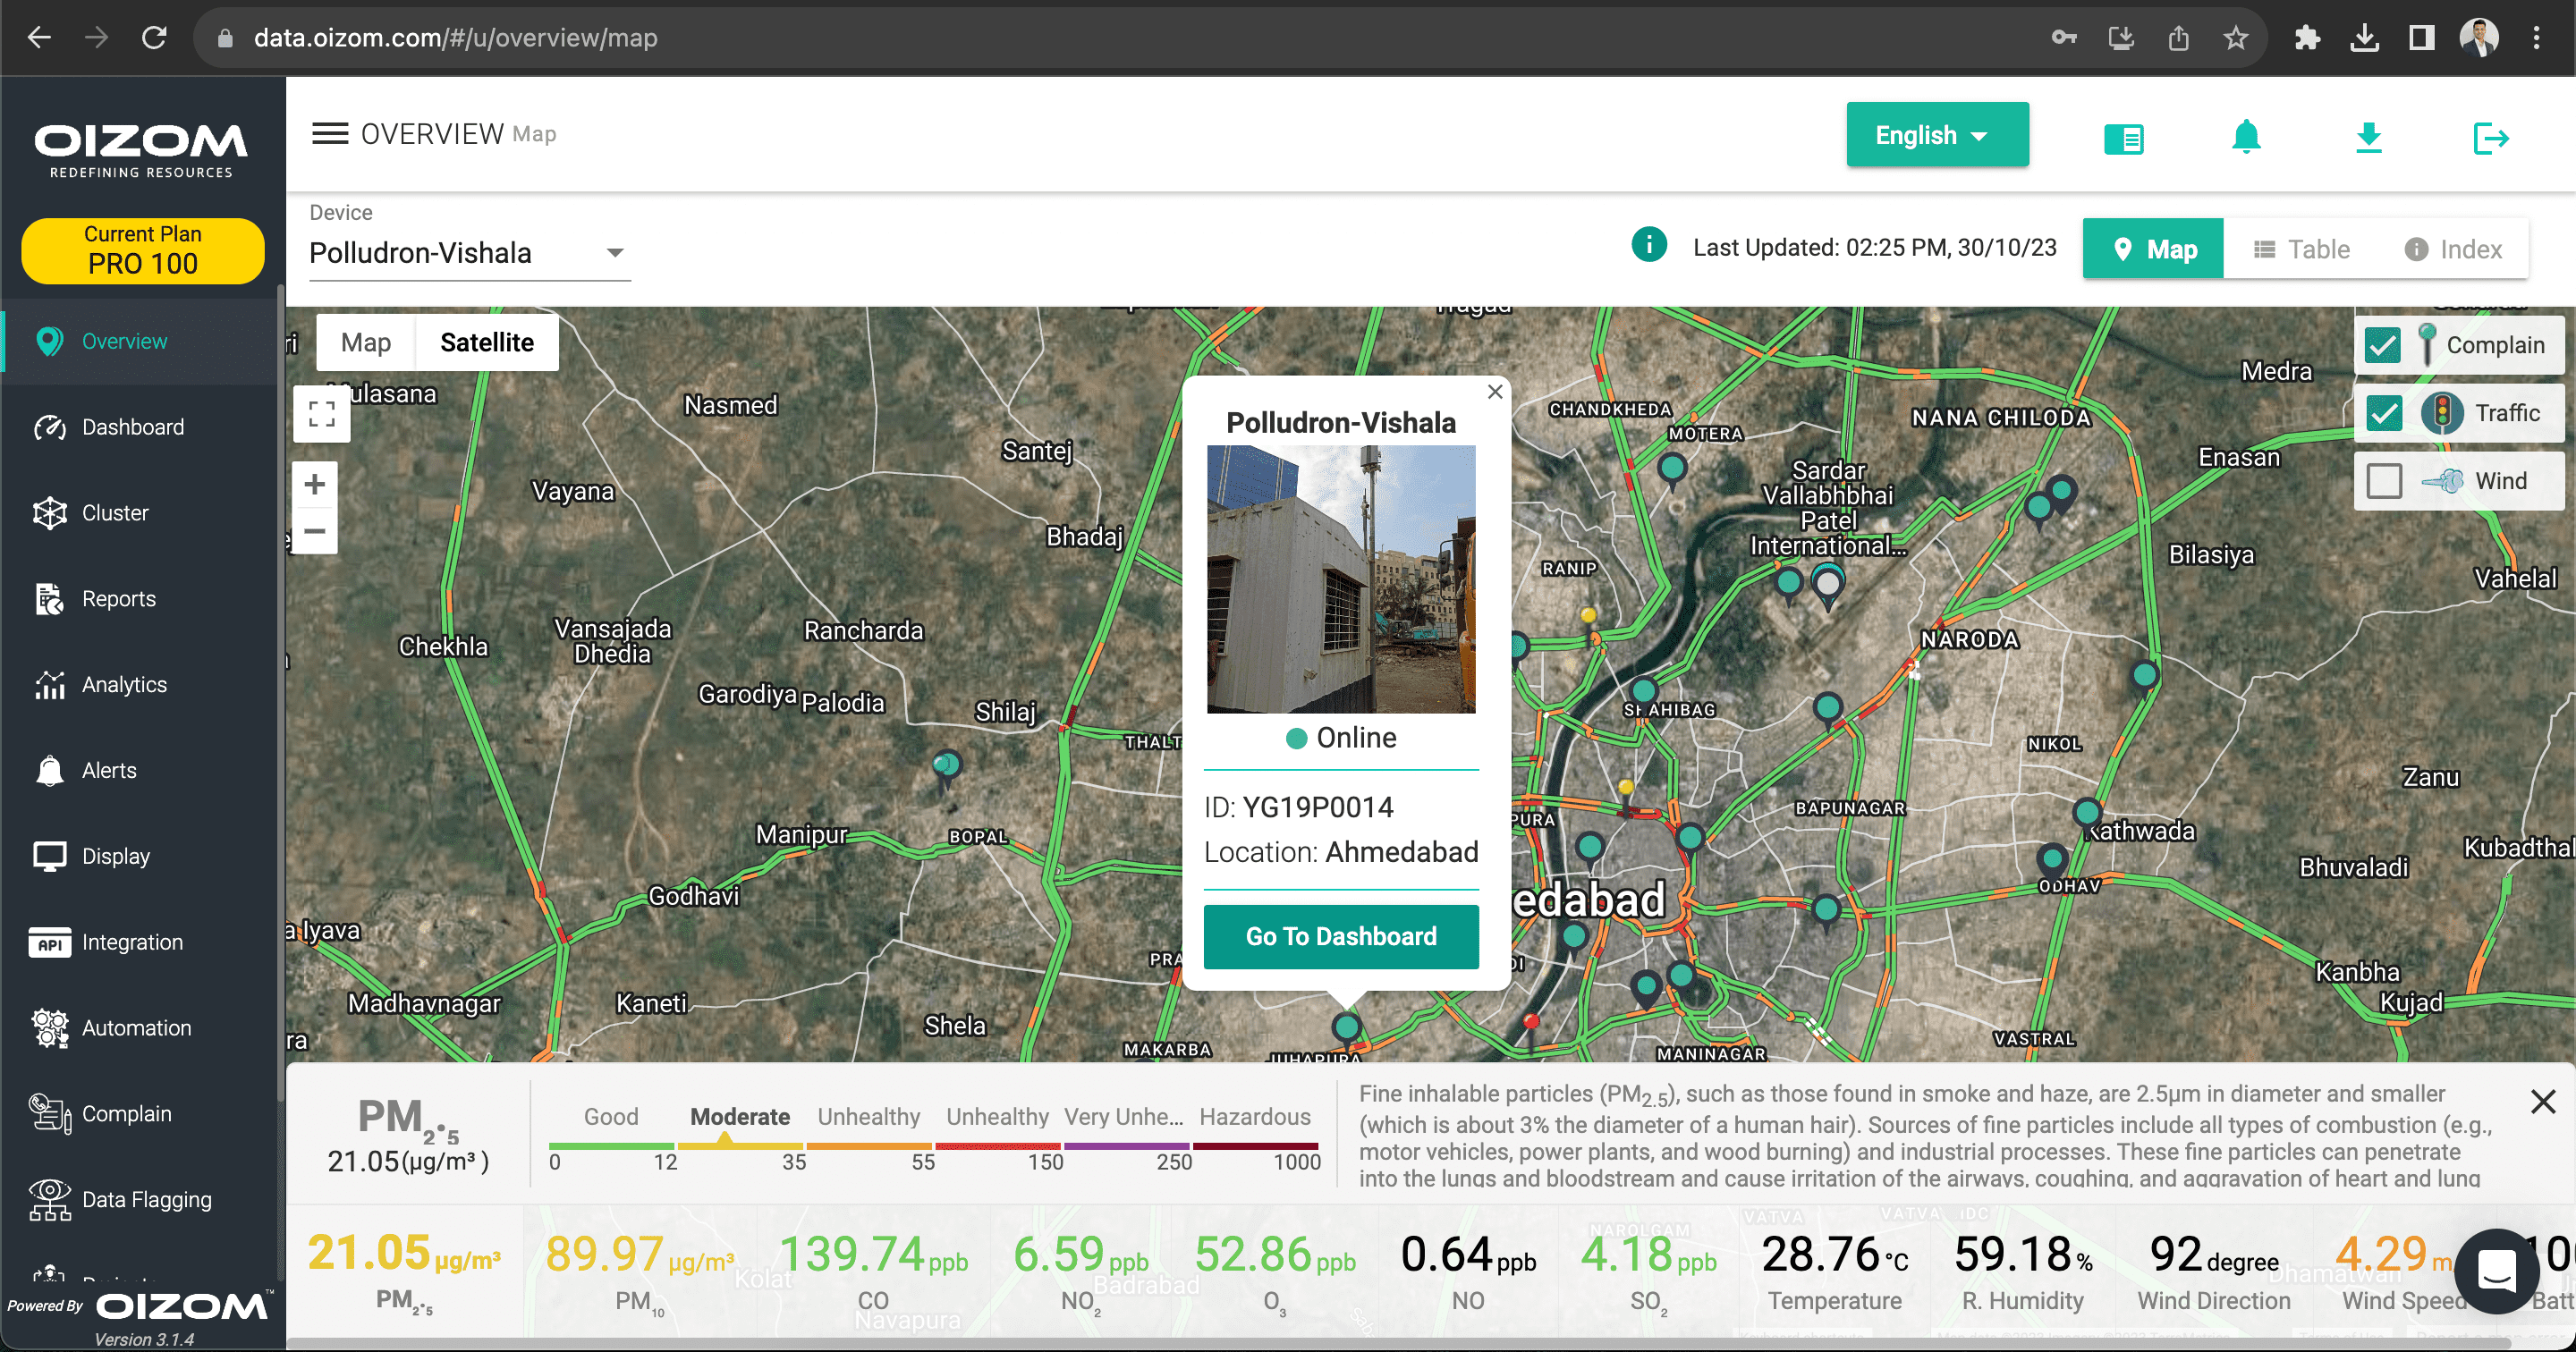Screen dimensions: 2576x1352
Task: Open the hamburger menu next to OVERVIEW
Action: [x=330, y=134]
